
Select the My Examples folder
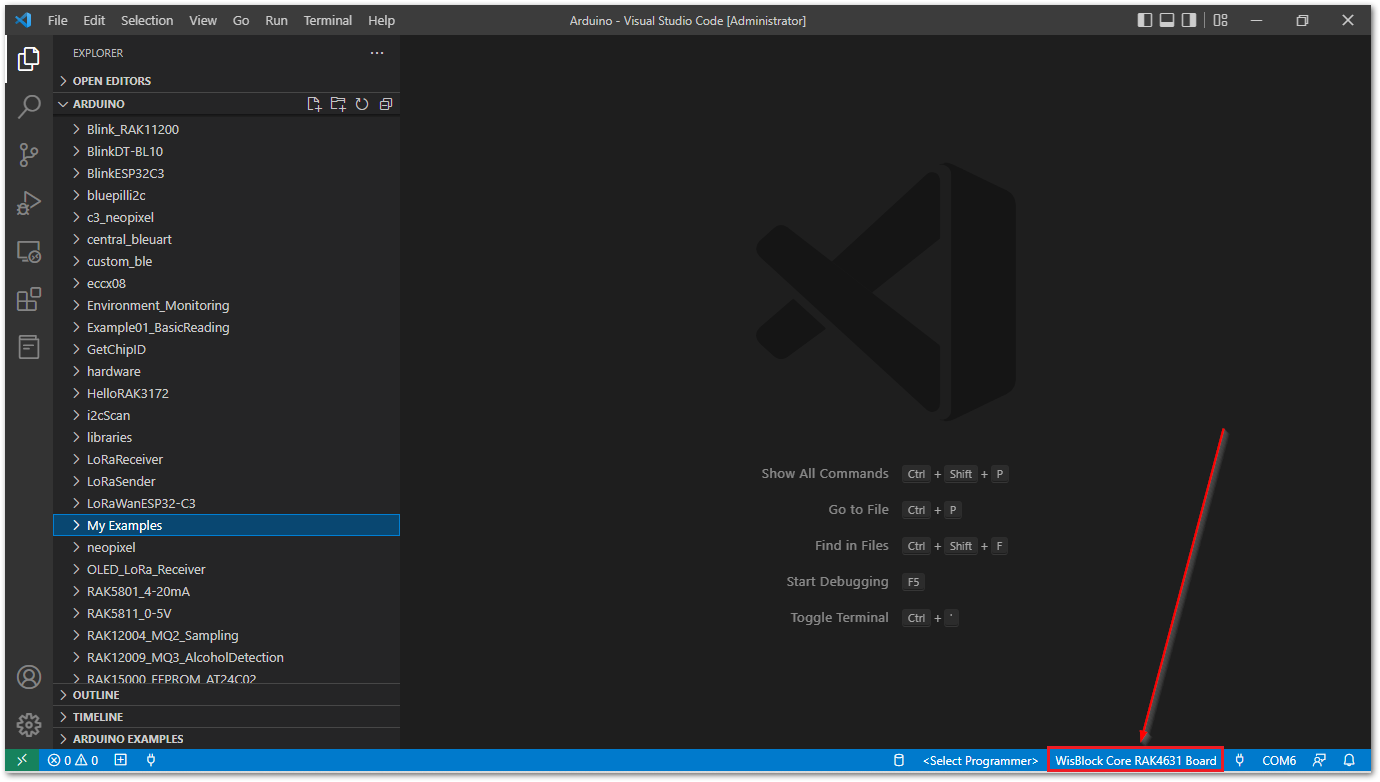[226, 526]
